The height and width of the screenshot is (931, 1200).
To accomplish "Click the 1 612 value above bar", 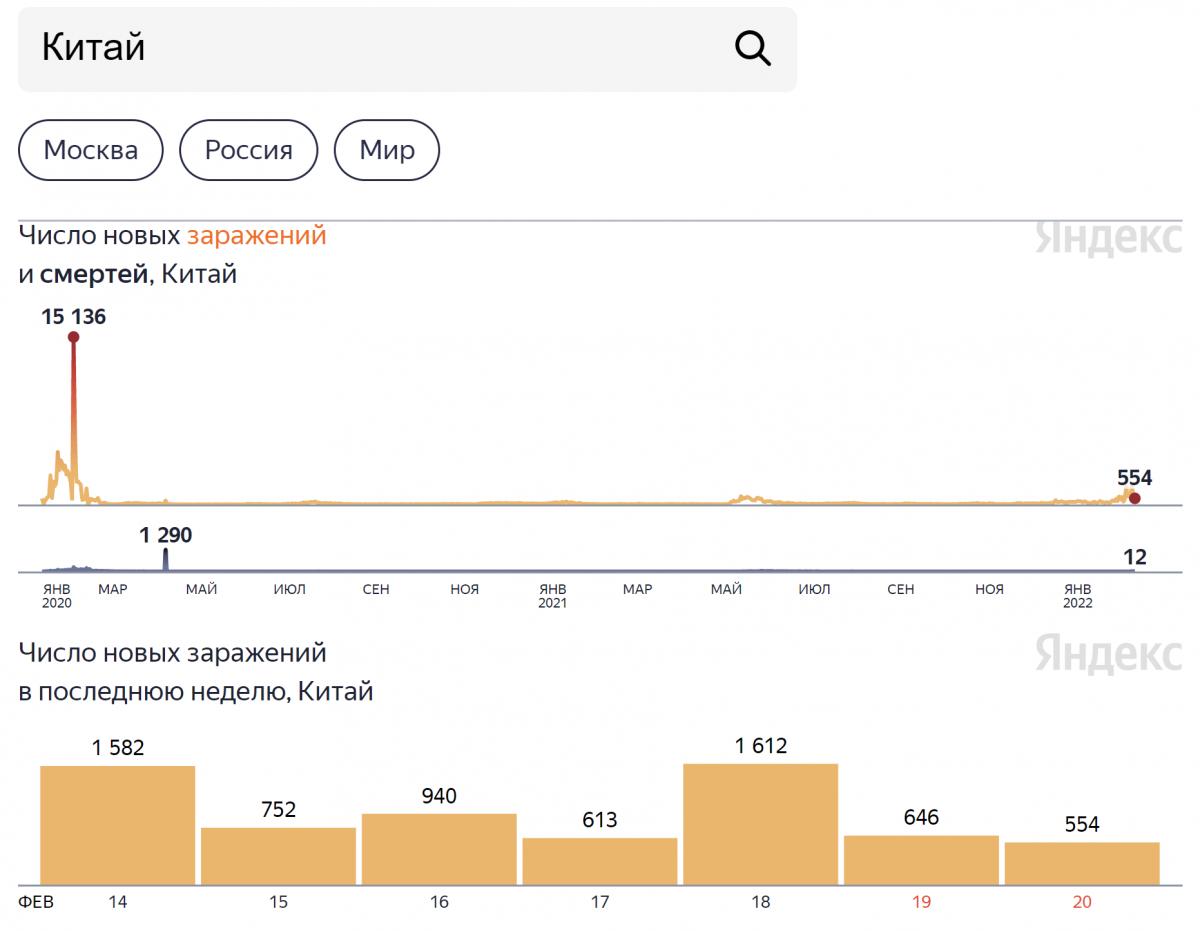I will [761, 746].
